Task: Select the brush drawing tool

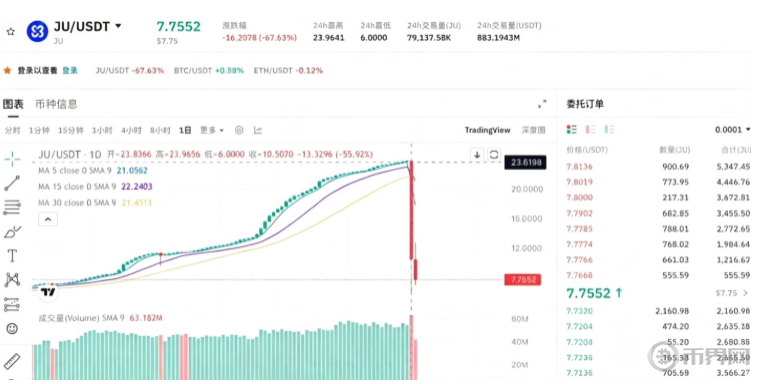Action: (x=12, y=232)
